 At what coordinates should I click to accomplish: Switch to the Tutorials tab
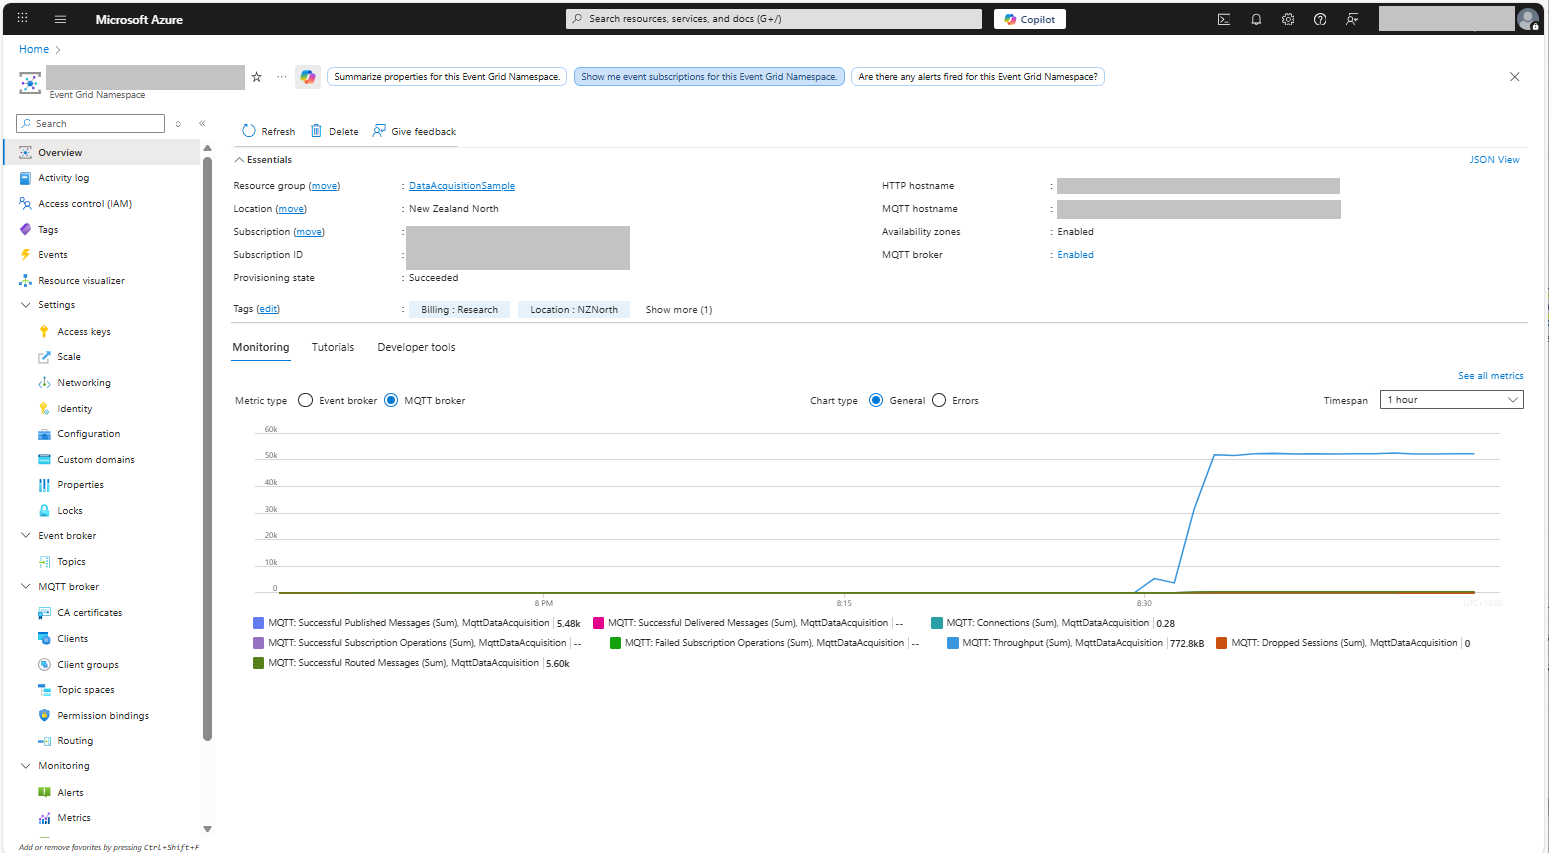[x=333, y=348]
